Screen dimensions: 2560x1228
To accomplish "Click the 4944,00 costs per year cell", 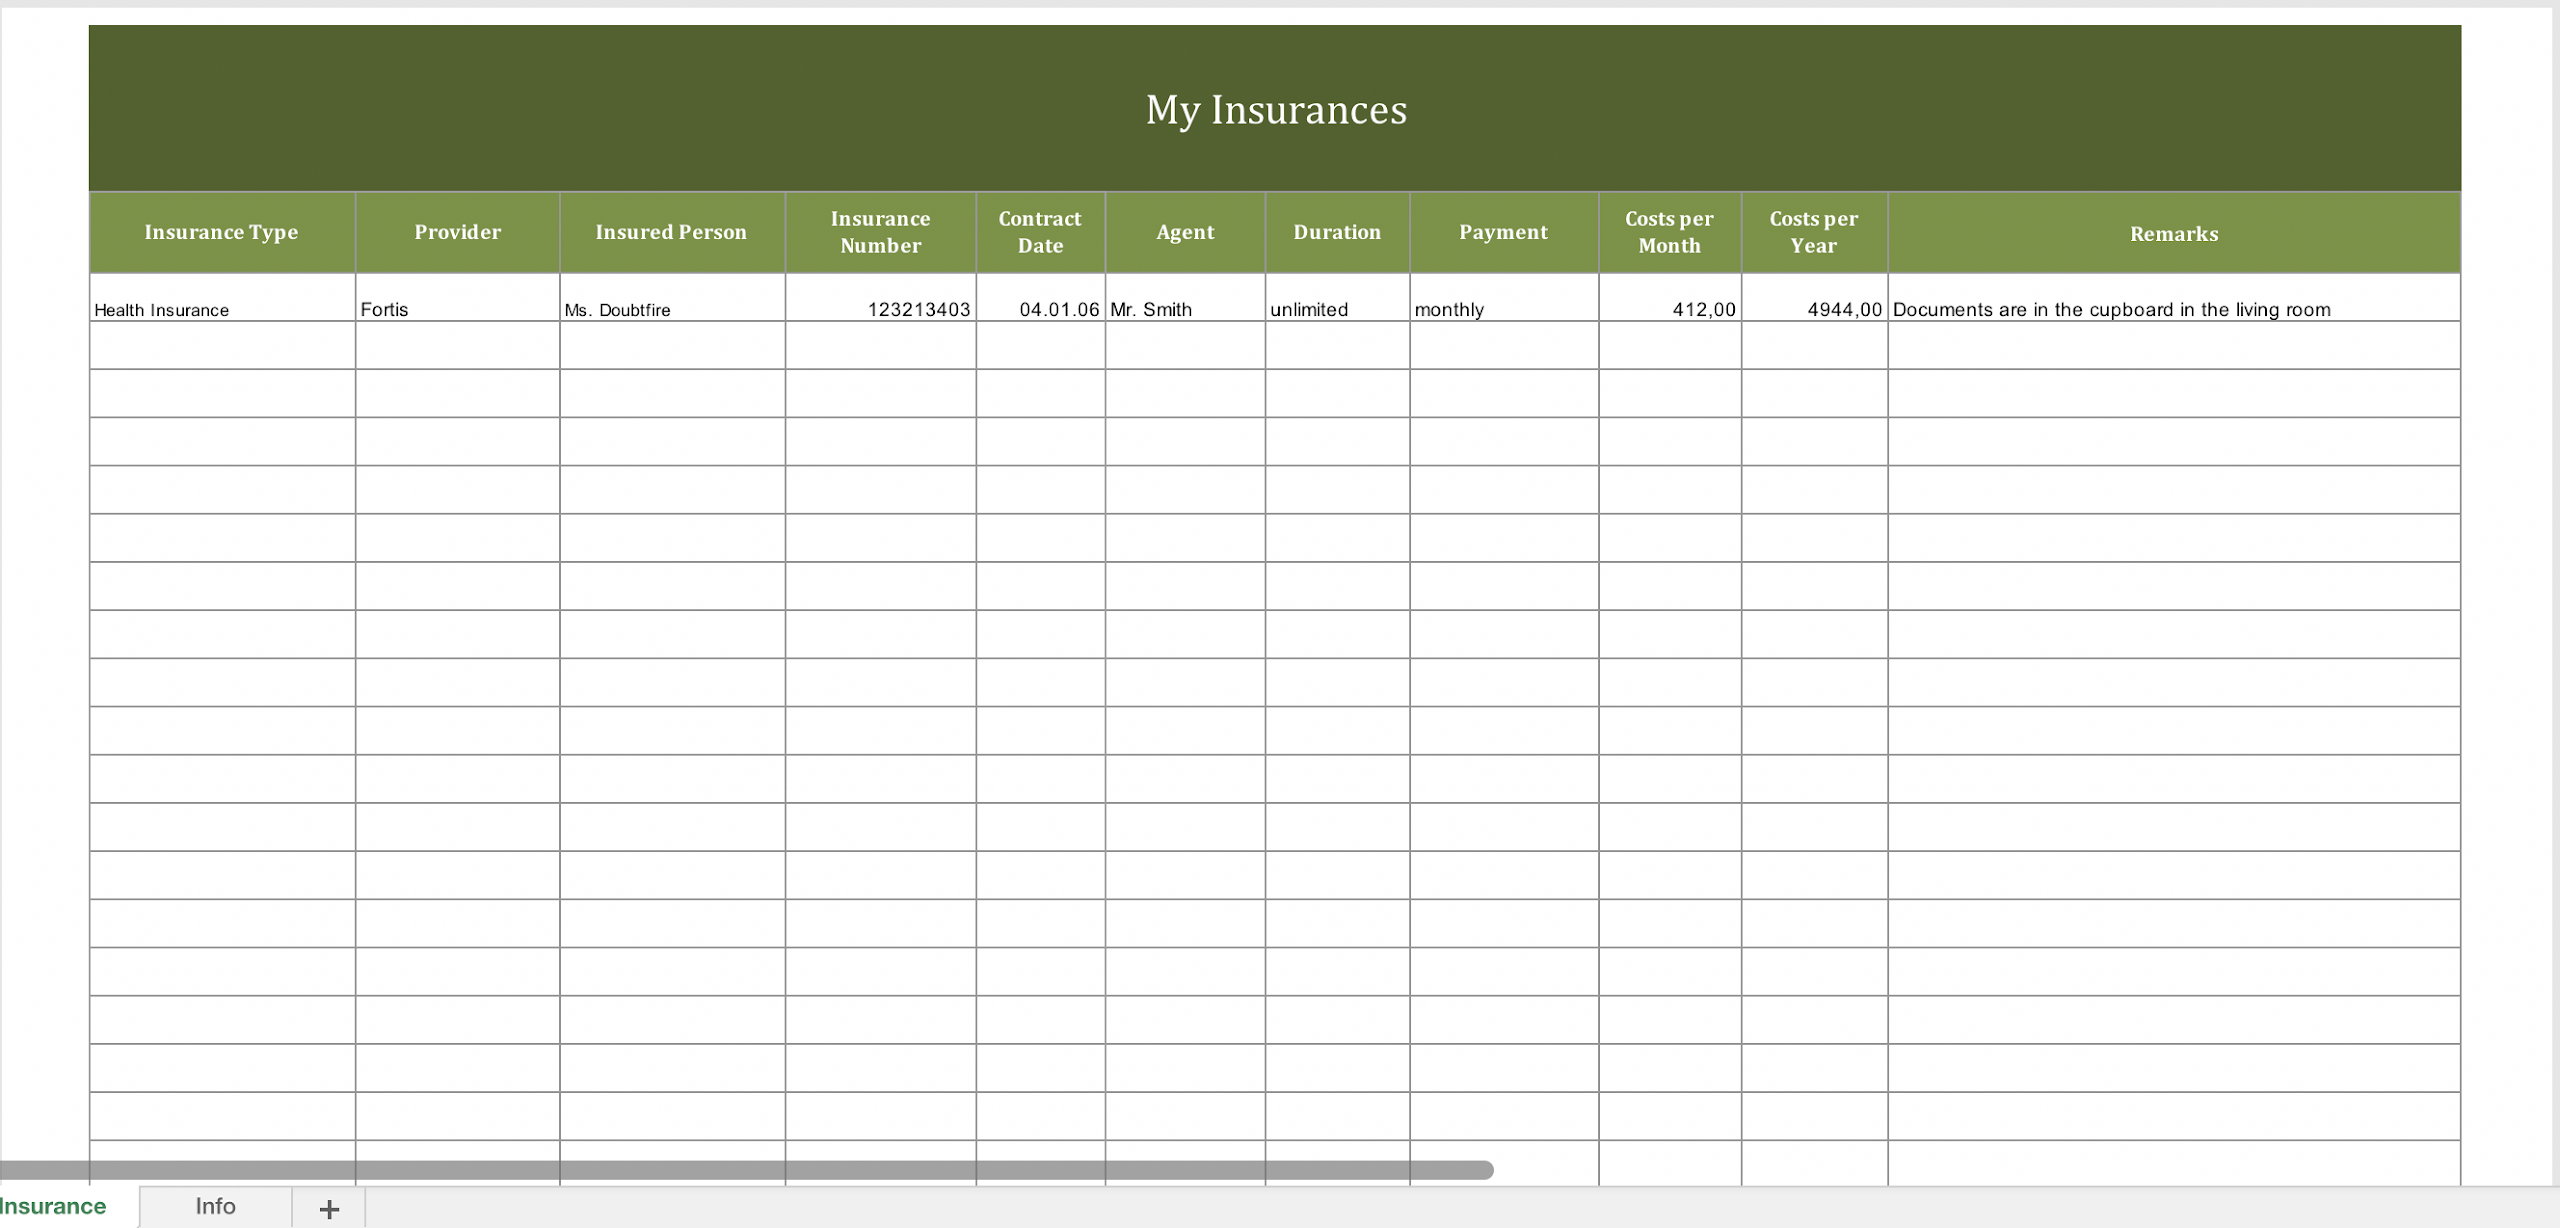I will (1815, 309).
